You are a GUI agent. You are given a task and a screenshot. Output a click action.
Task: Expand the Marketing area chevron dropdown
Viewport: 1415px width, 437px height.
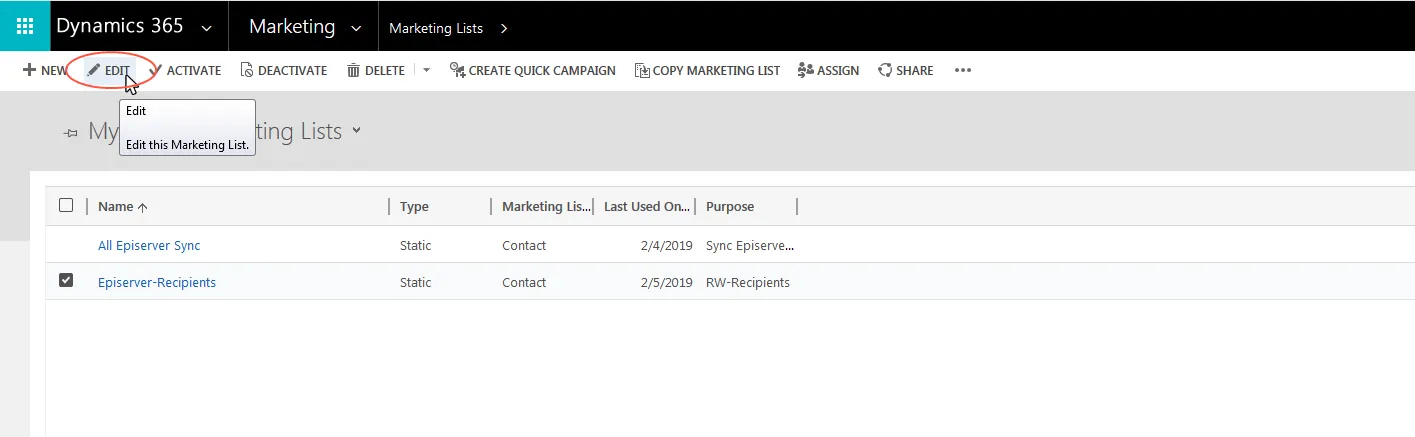click(358, 29)
